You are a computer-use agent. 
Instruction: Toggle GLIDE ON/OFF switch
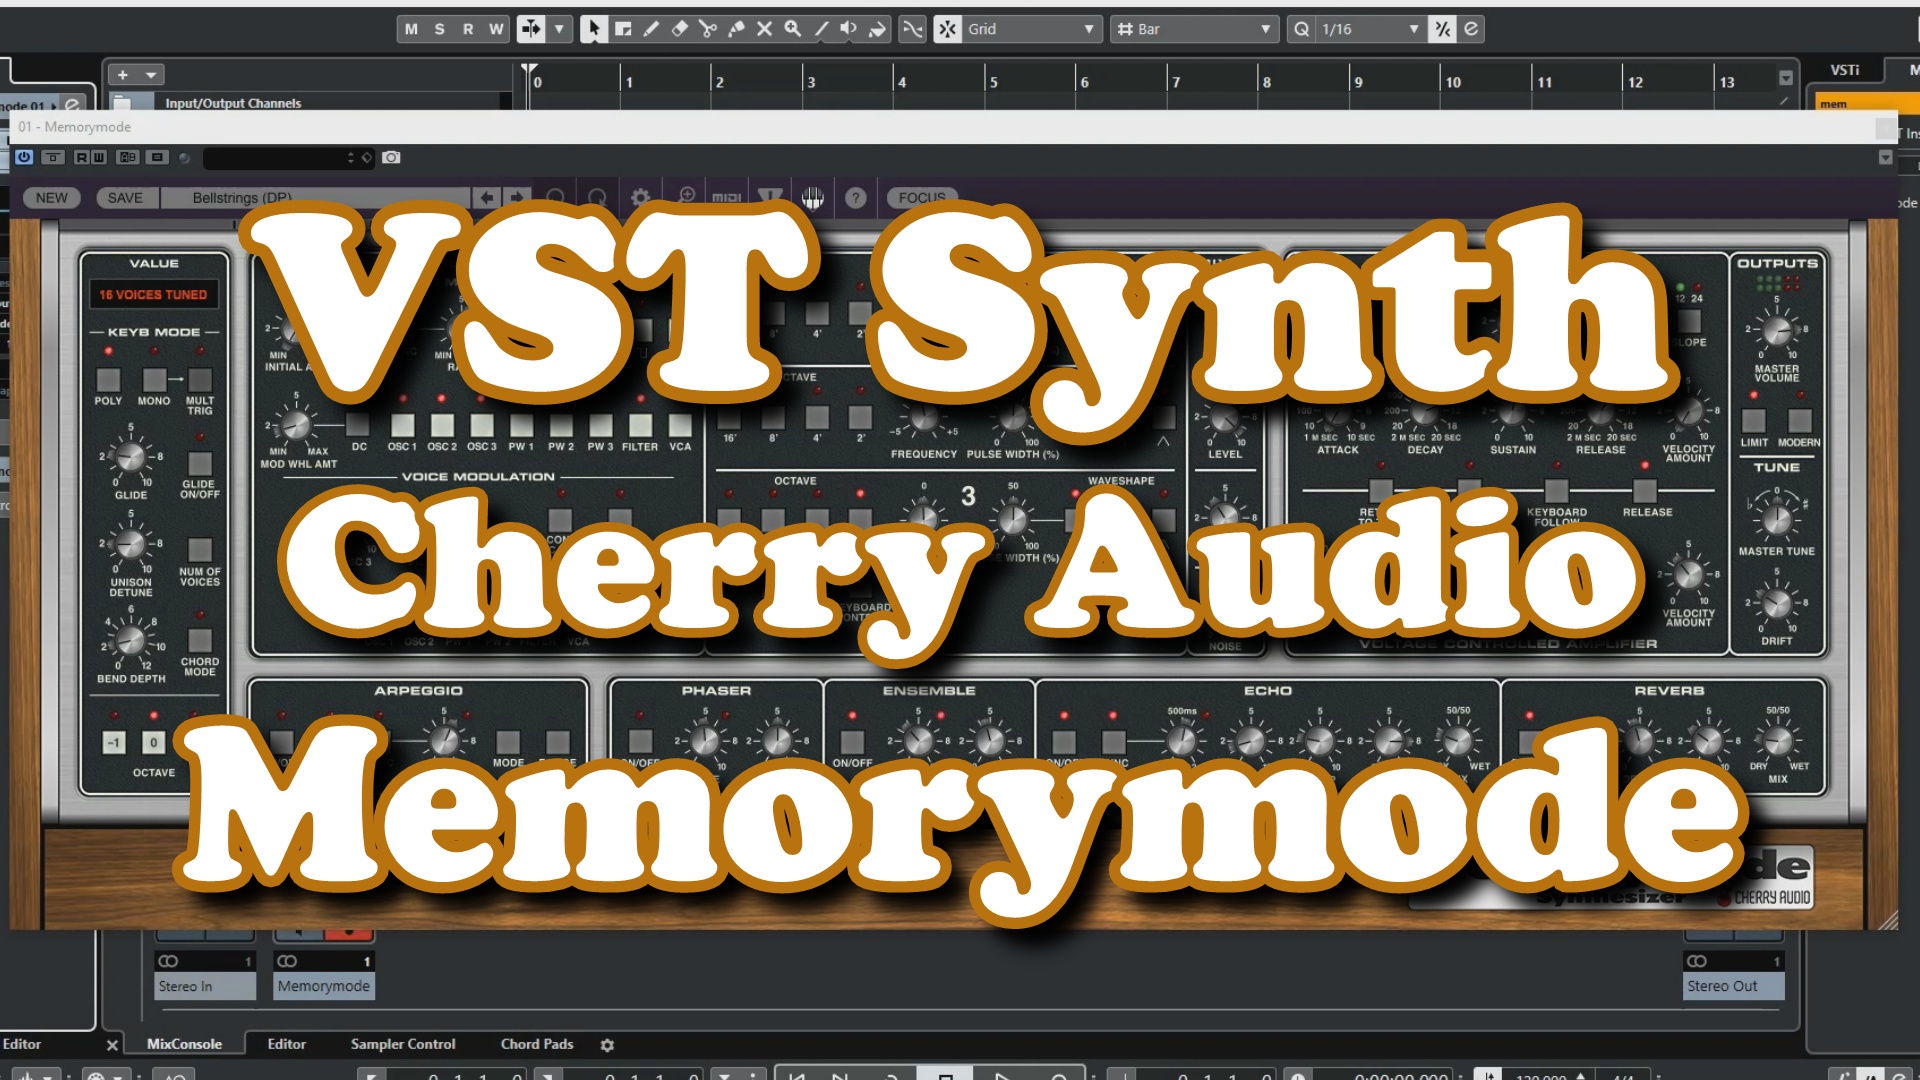[x=200, y=464]
